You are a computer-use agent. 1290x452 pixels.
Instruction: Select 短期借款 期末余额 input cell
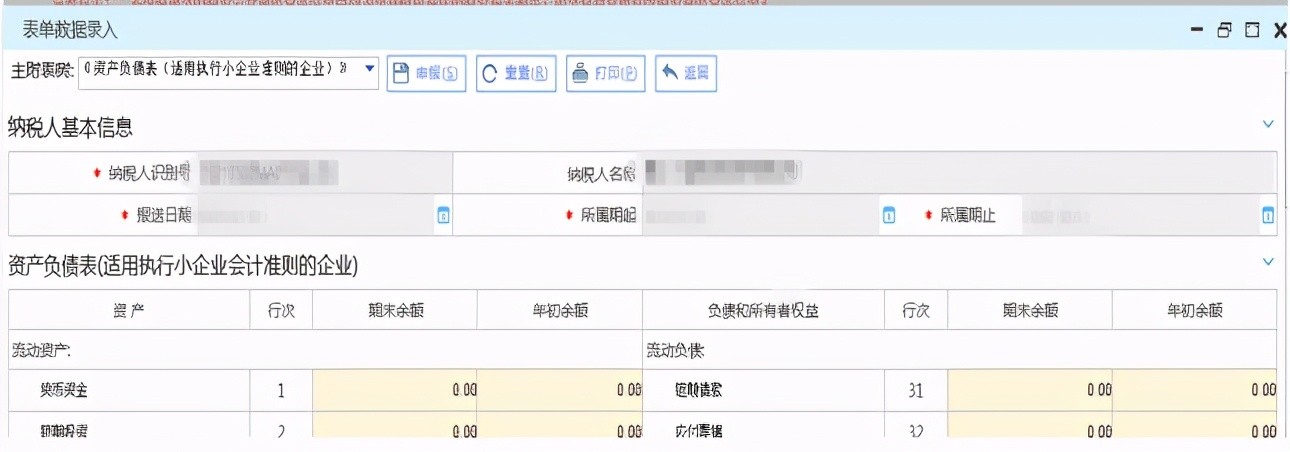[x=1029, y=390]
